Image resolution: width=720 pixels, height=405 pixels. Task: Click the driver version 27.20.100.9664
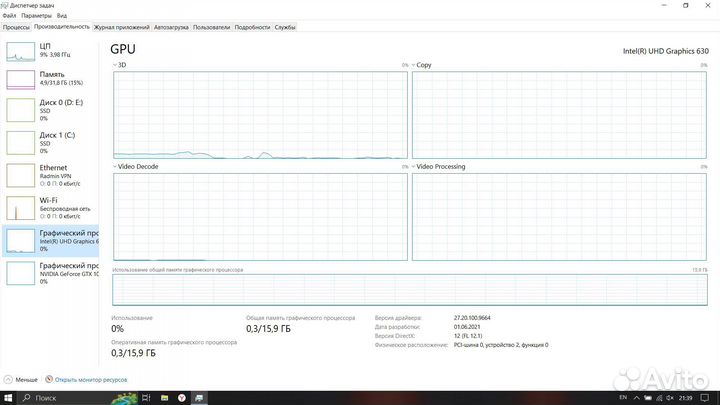[472, 318]
